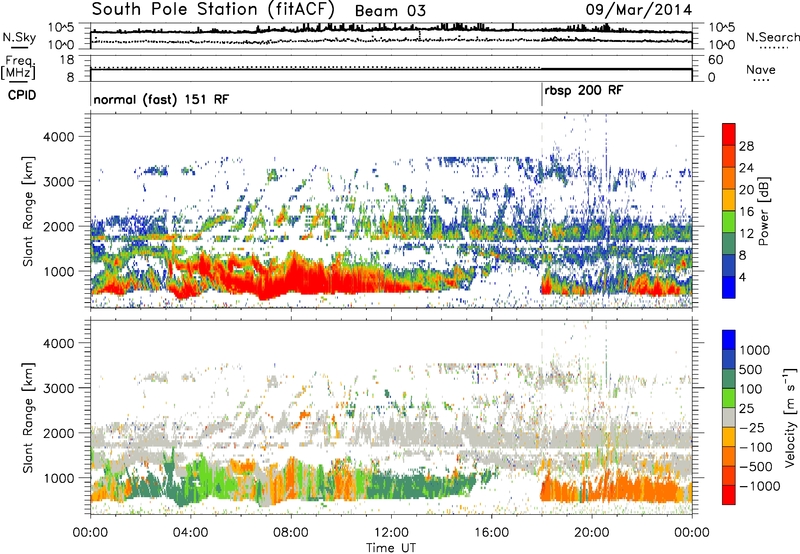Click the '28' power scale value
Viewport: 800px width, 554px height.
pos(746,146)
